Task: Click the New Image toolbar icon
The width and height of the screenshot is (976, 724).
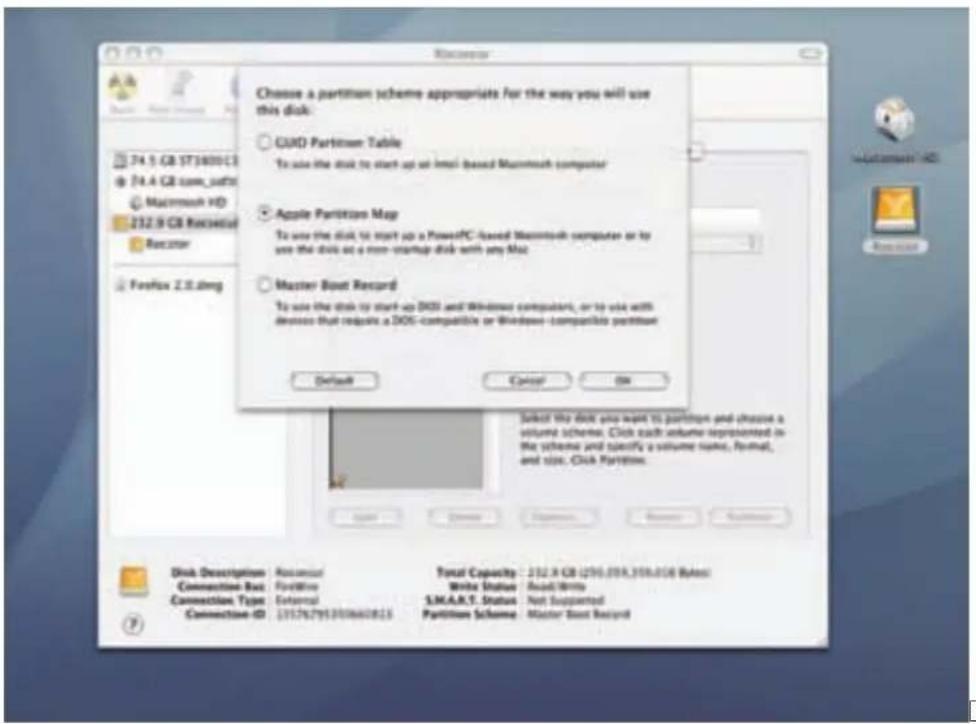Action: click(179, 87)
